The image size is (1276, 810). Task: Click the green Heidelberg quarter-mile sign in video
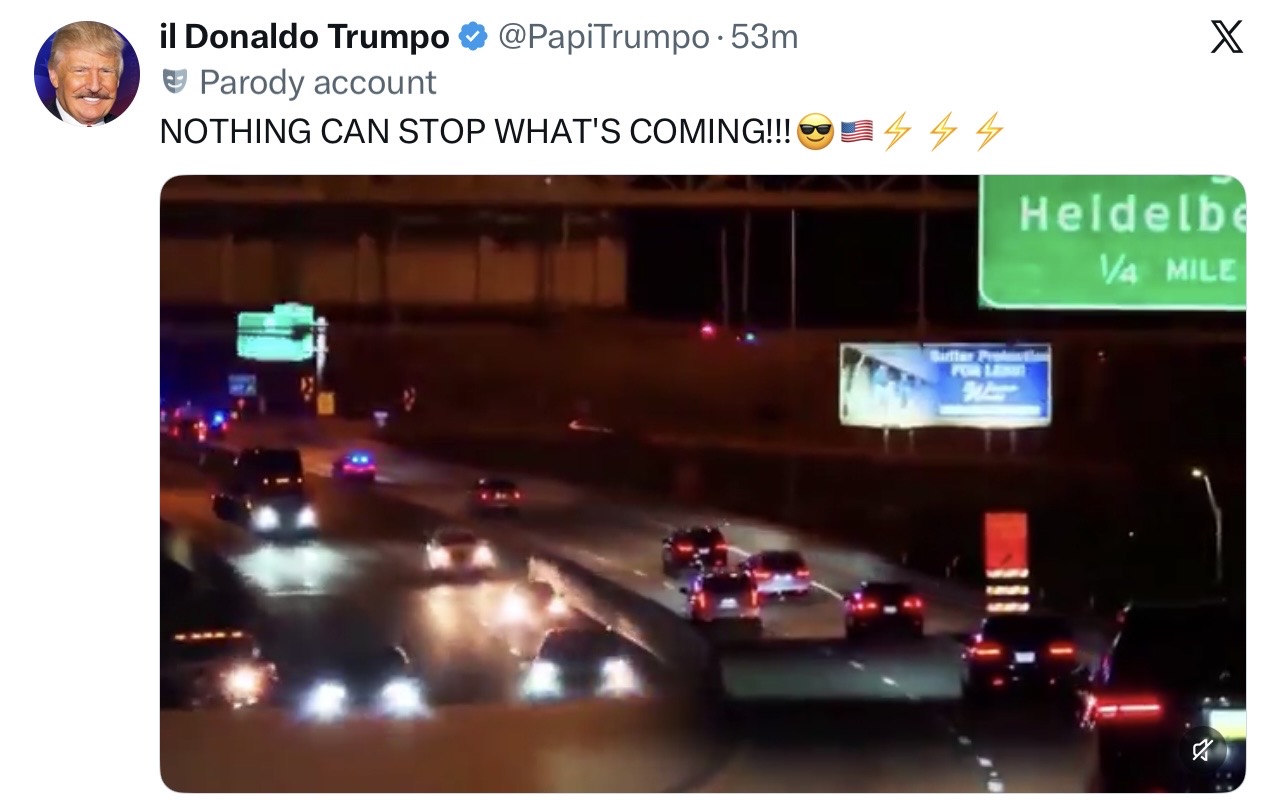[1112, 242]
